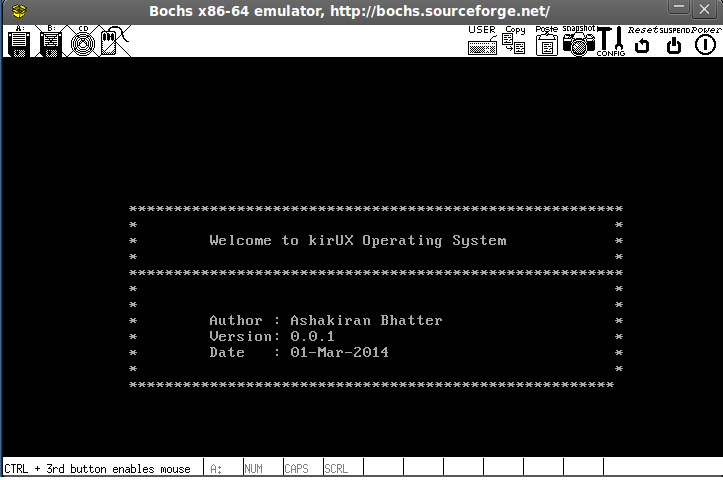Click the 'Welcome to kirUX Operating System' text

tap(357, 240)
